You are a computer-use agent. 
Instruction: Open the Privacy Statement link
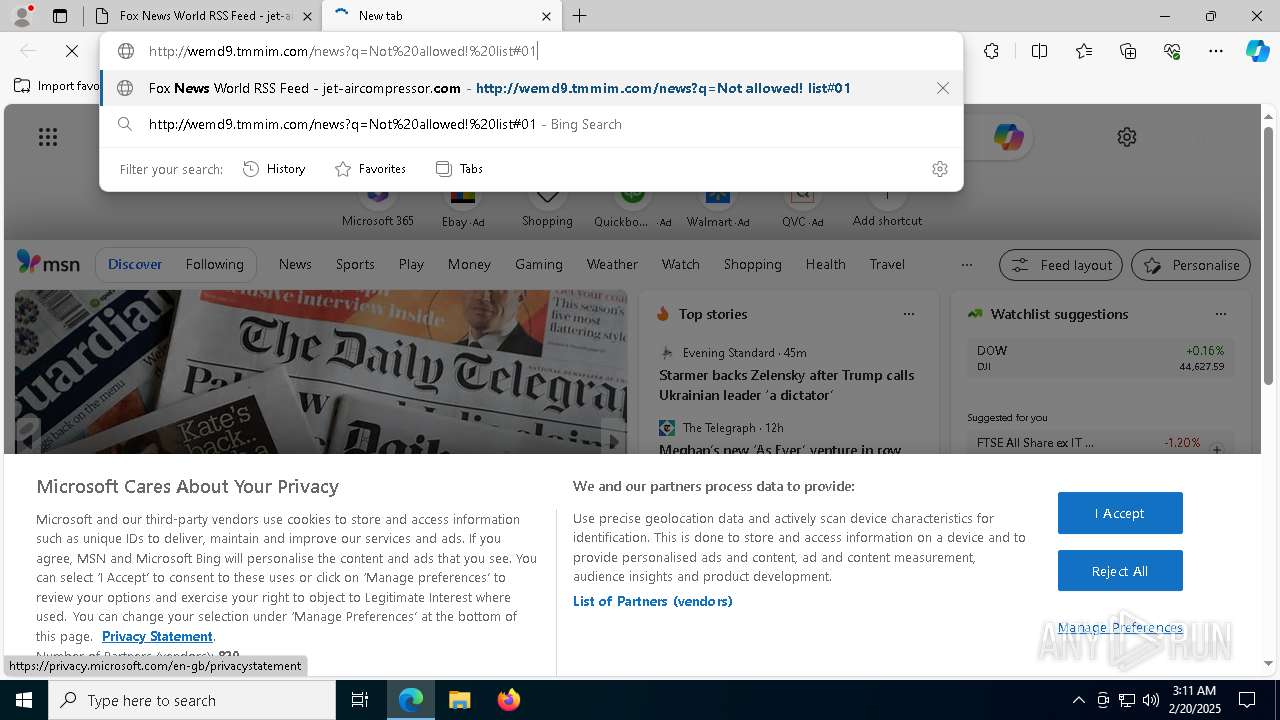[x=157, y=636]
